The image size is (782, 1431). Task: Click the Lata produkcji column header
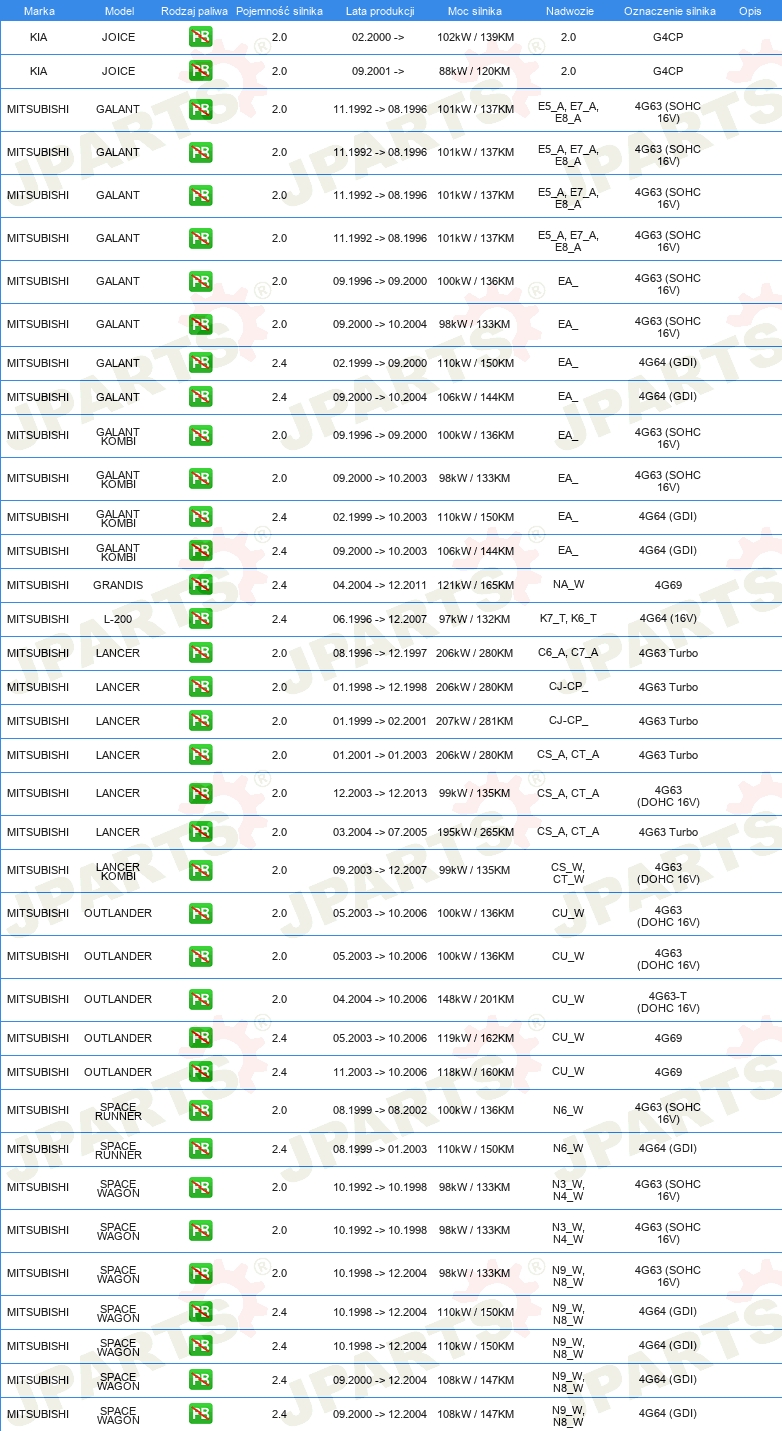380,11
